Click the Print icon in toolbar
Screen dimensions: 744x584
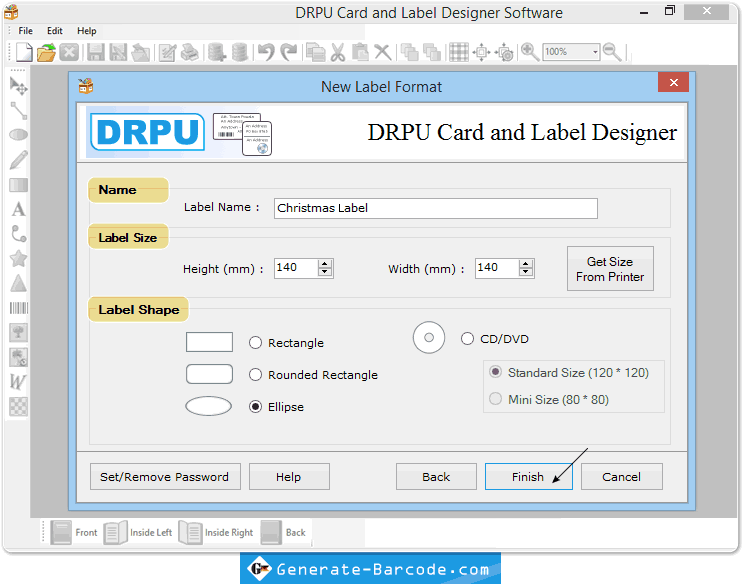pos(190,52)
